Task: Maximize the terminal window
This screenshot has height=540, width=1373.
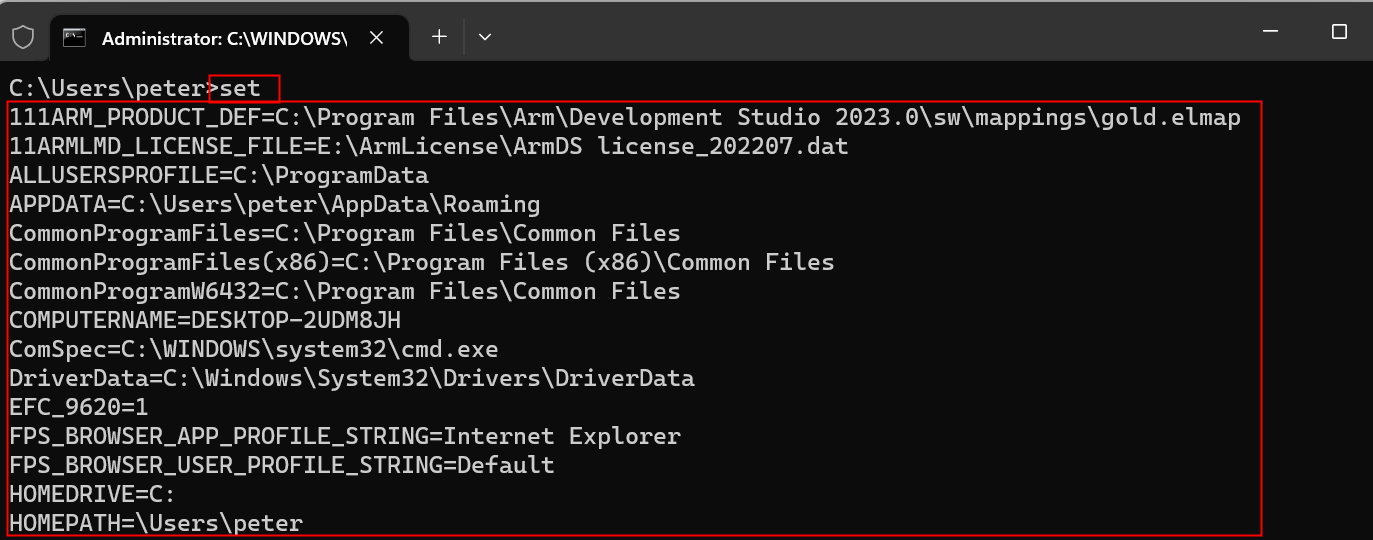Action: (1340, 32)
